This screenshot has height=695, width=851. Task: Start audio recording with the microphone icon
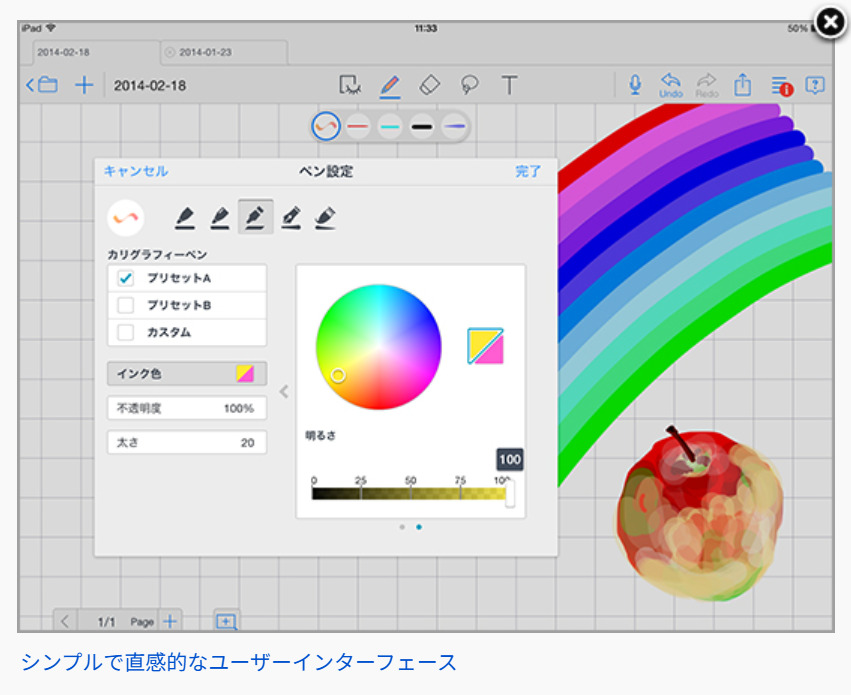click(x=635, y=84)
